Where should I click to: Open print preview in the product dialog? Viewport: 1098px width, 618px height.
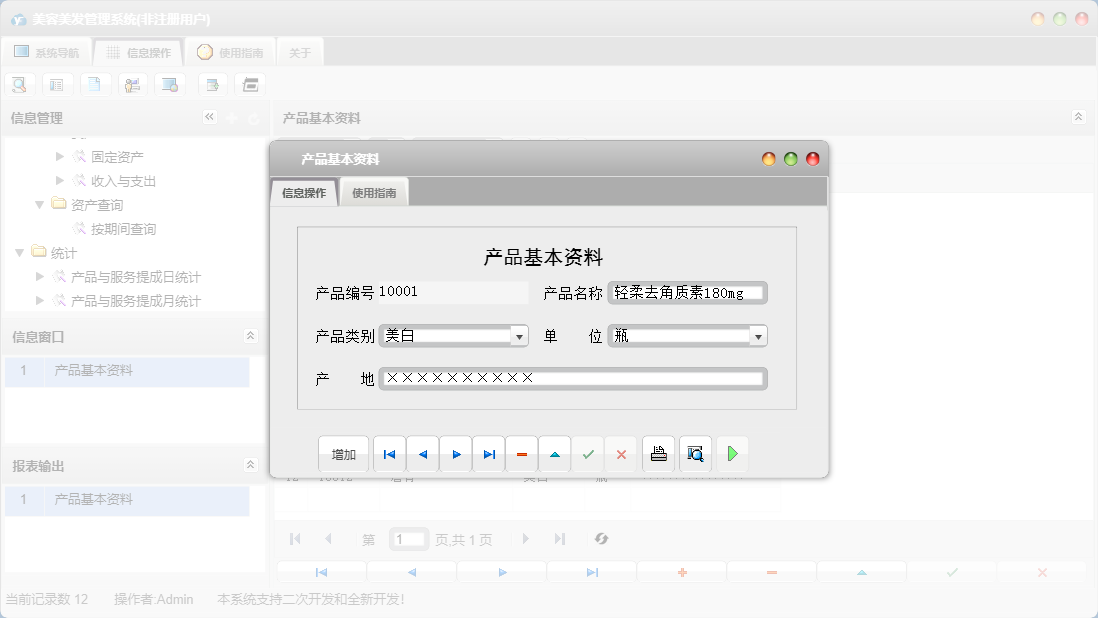coord(694,453)
